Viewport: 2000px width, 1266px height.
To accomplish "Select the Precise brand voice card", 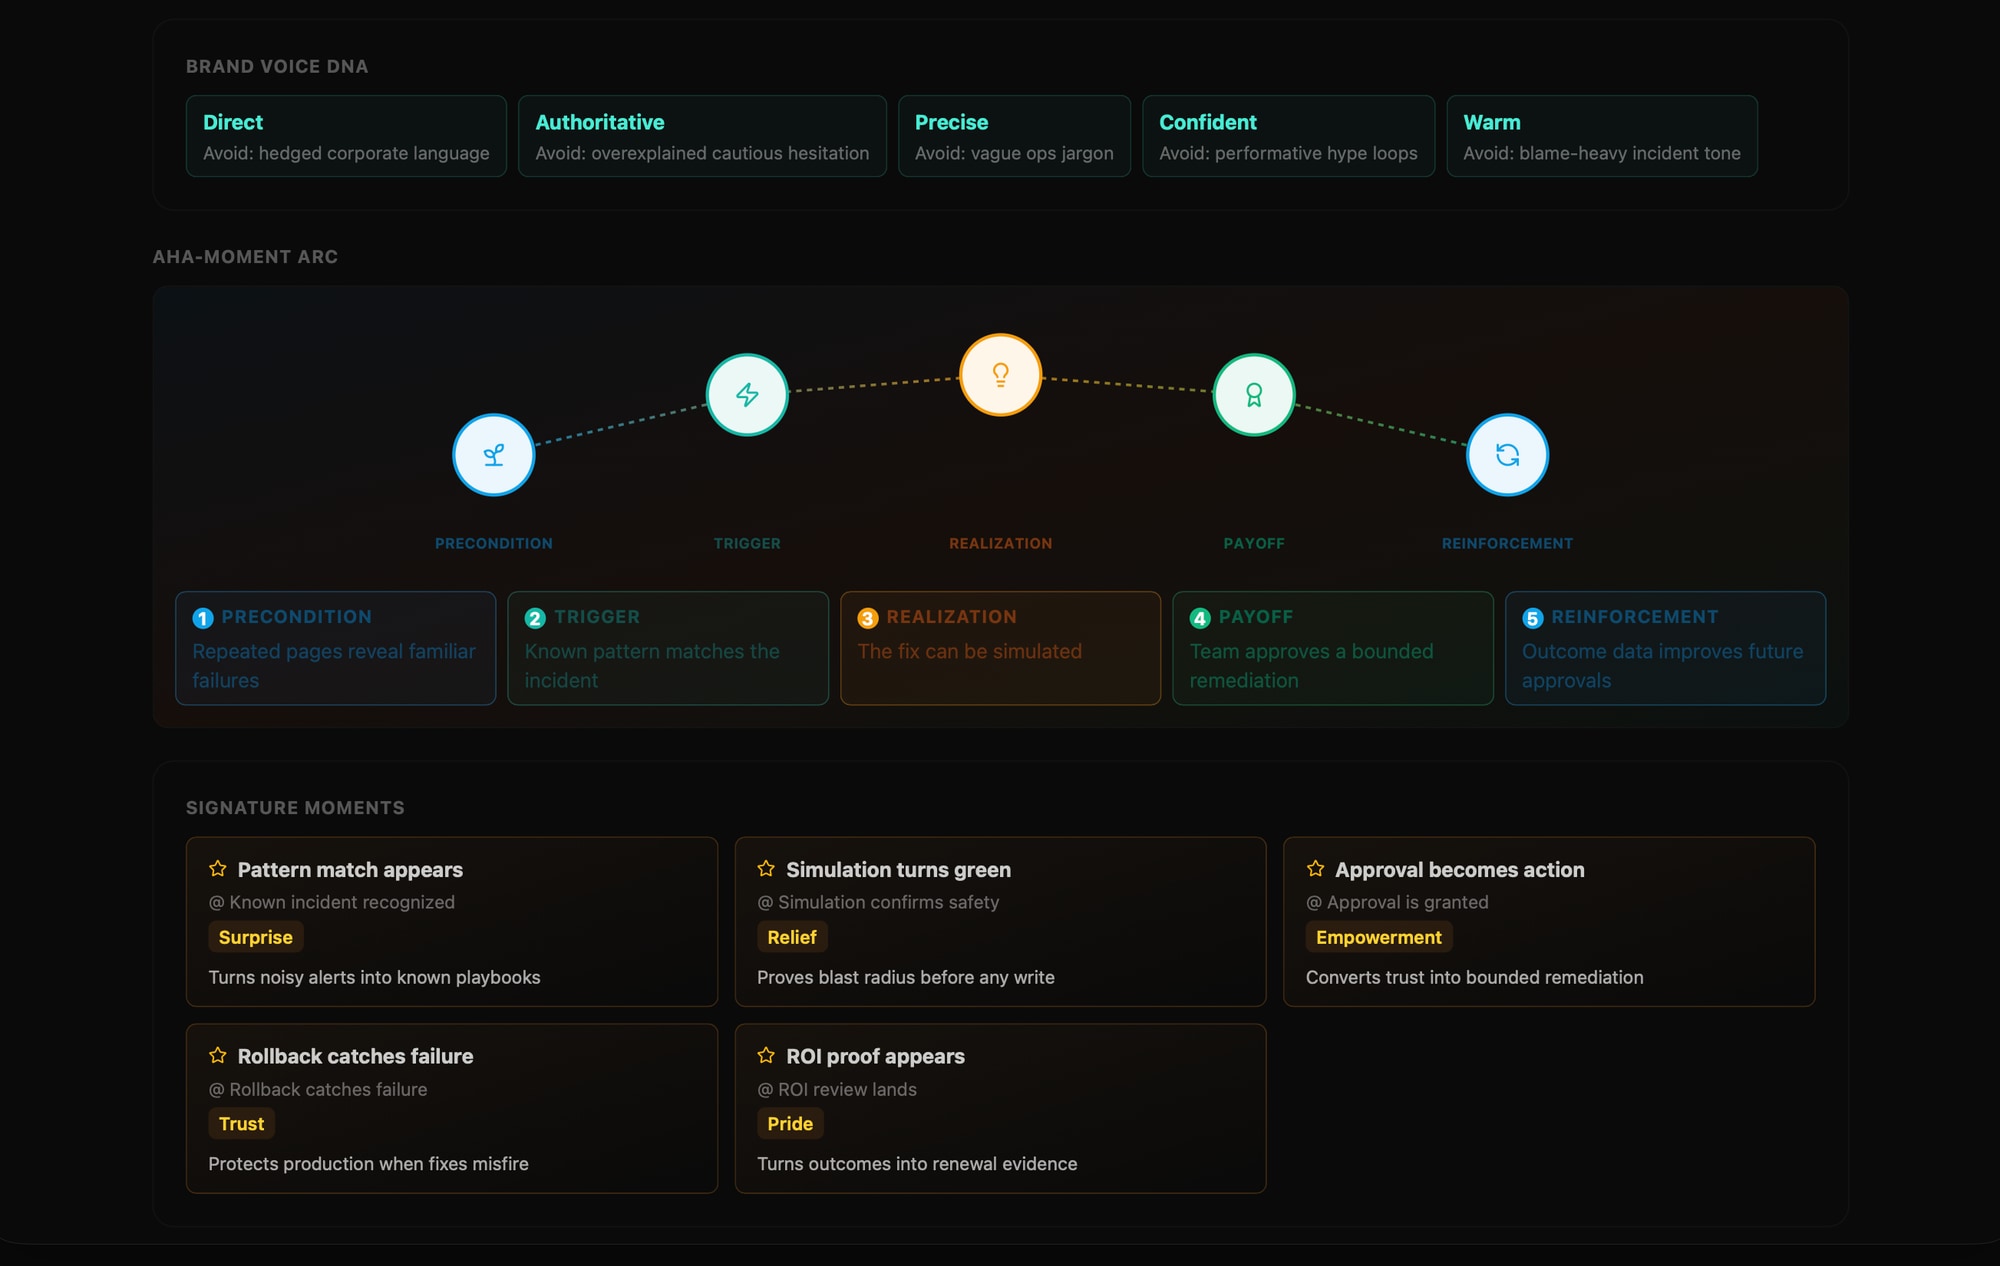I will [1014, 136].
